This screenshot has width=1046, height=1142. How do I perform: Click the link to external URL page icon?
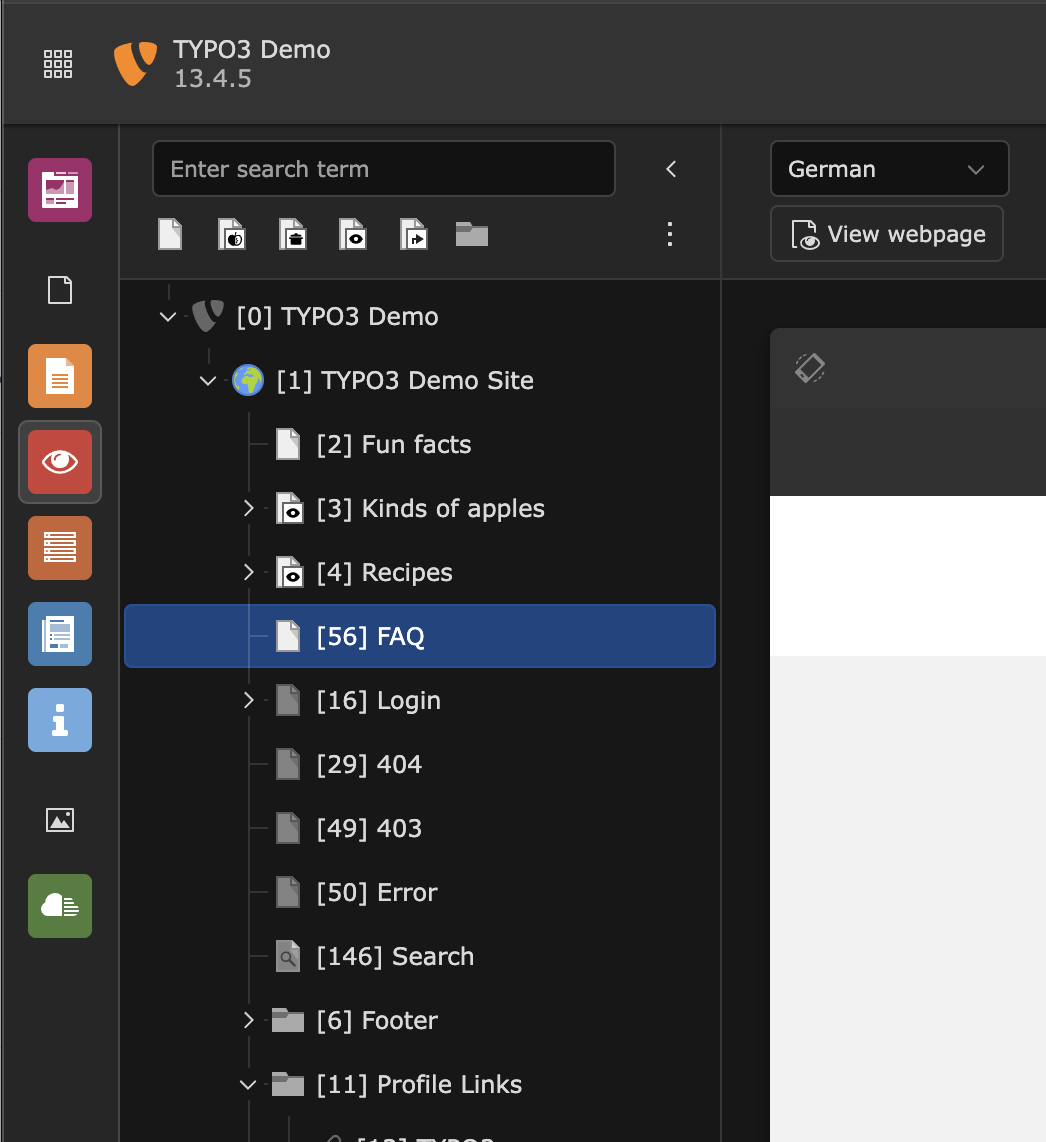click(414, 235)
